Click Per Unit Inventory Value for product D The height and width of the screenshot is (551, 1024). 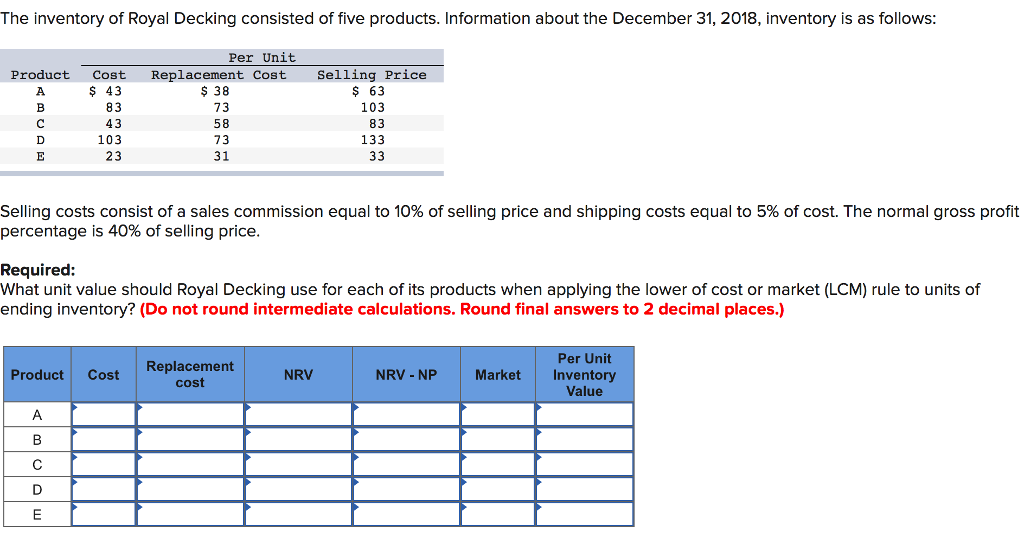click(585, 490)
